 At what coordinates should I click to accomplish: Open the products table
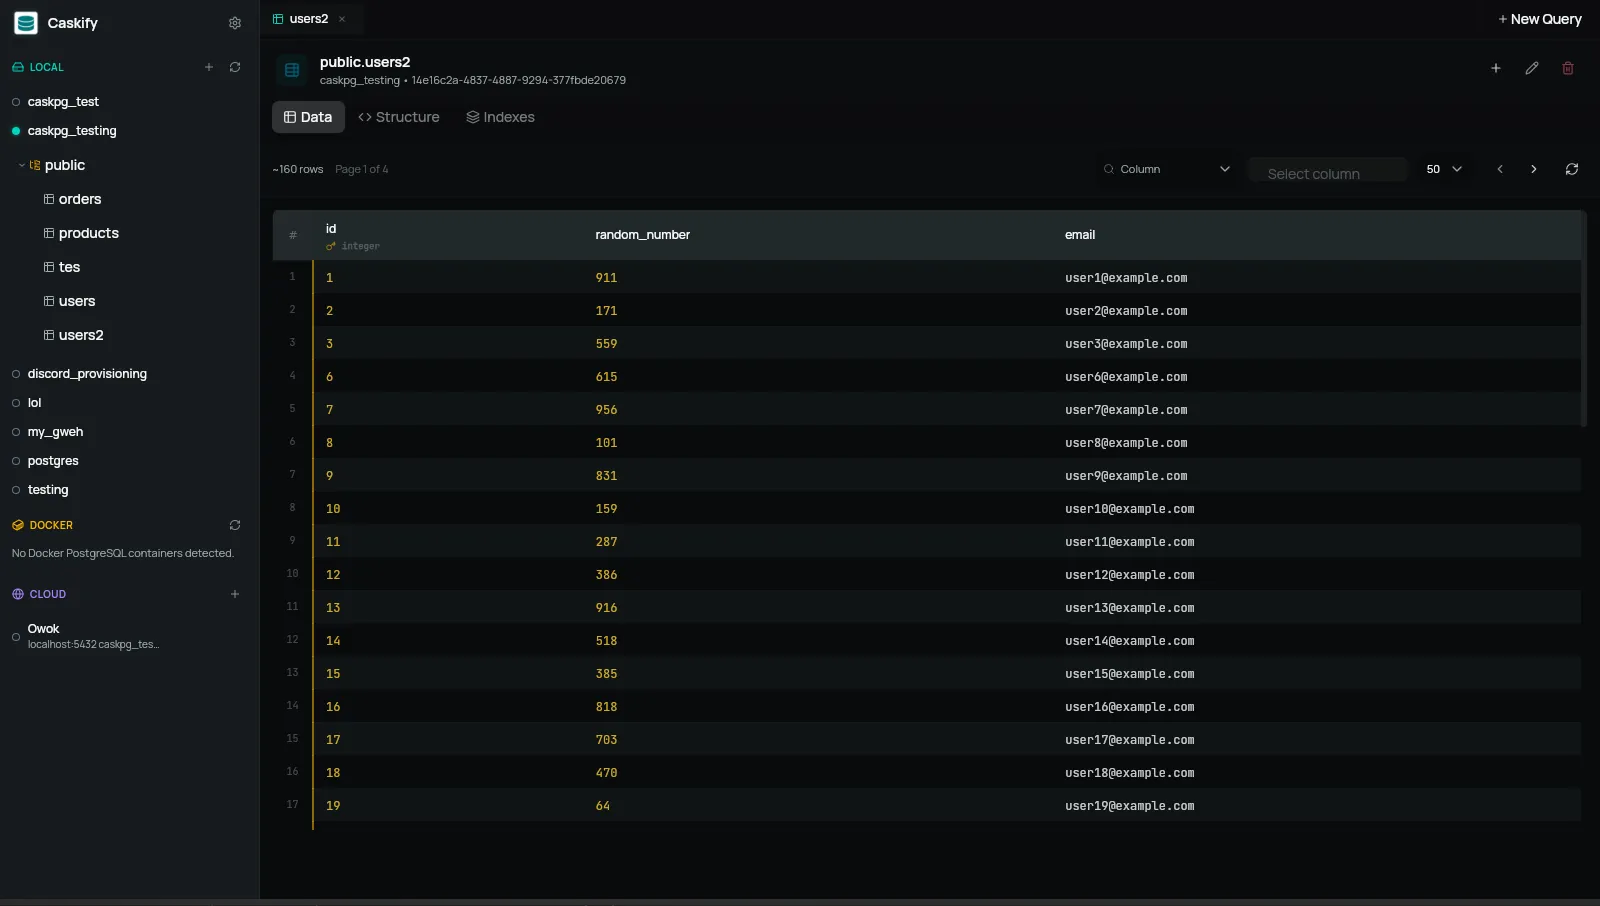coord(88,233)
